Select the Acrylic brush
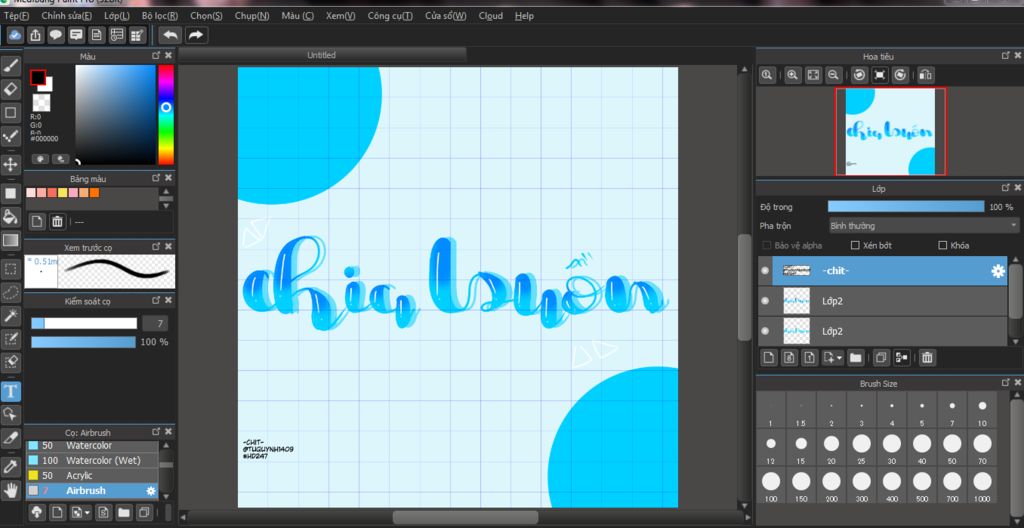This screenshot has width=1024, height=528. coord(91,476)
